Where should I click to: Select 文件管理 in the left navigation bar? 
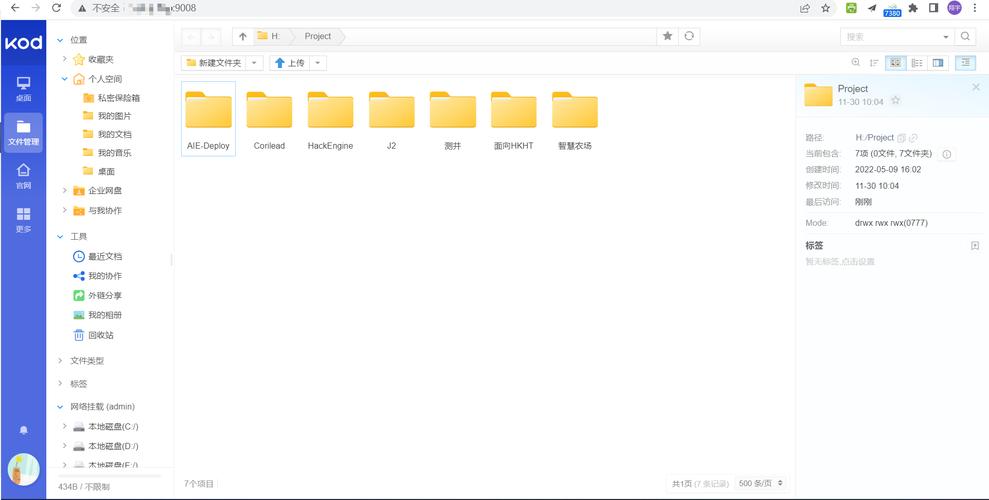pyautogui.click(x=23, y=132)
